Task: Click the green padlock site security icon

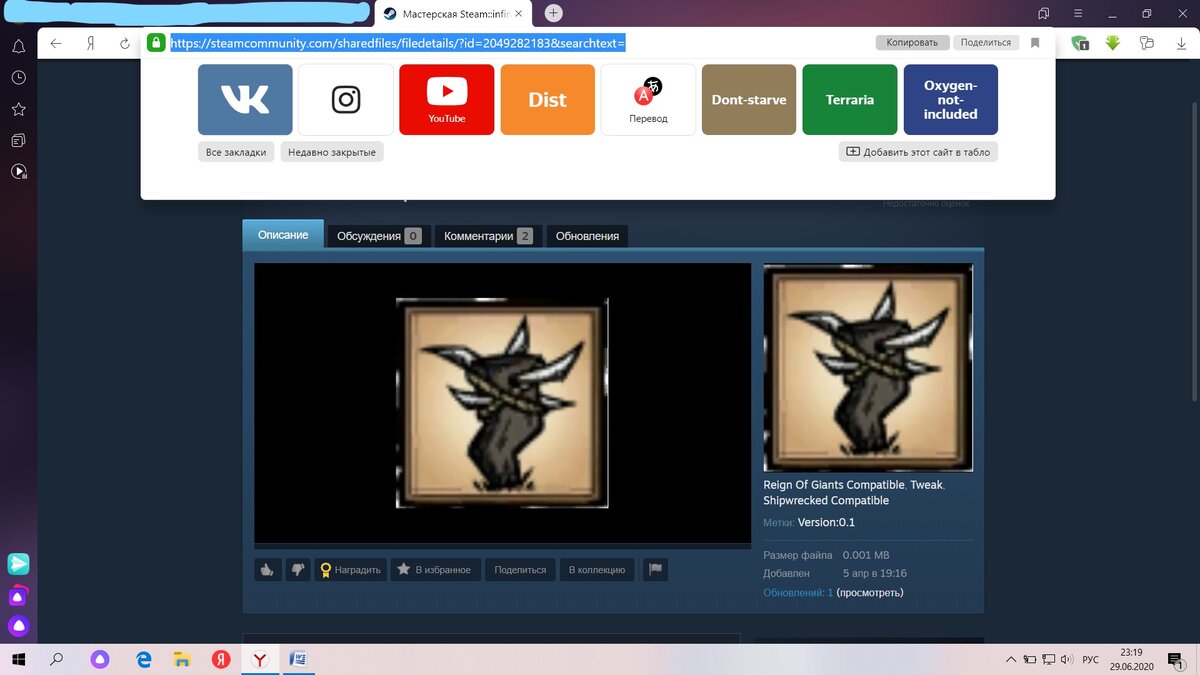Action: (155, 43)
